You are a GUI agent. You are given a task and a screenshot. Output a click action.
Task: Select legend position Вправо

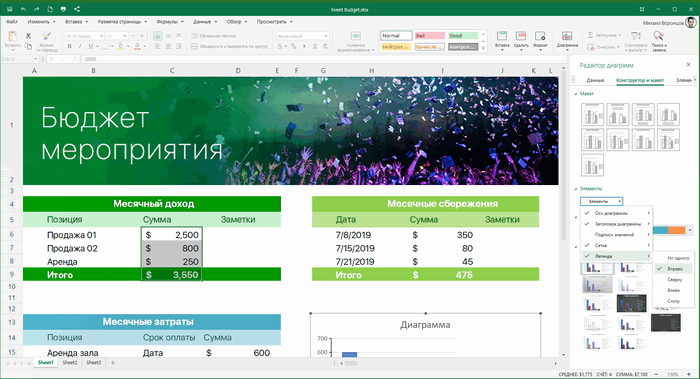(674, 269)
